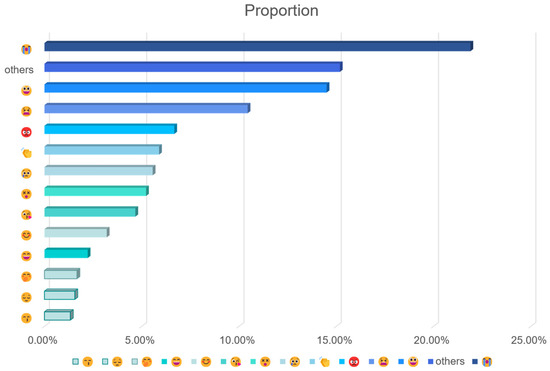This screenshot has width=550, height=371.
Task: Select the bright cyan swatch beside red face legend
Action: 342,361
